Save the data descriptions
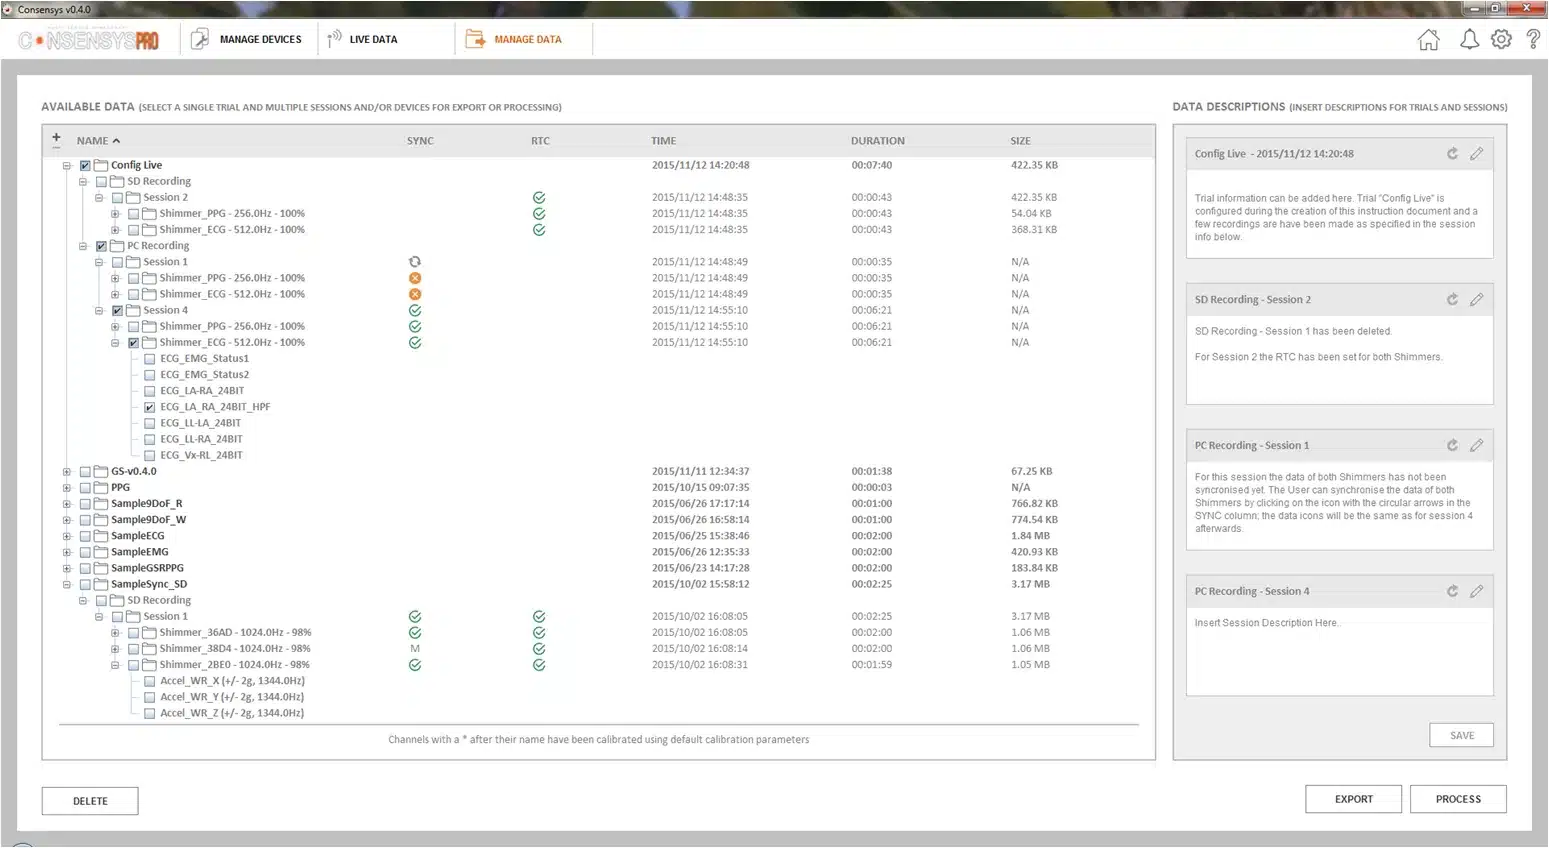The height and width of the screenshot is (848, 1549). click(x=1462, y=735)
